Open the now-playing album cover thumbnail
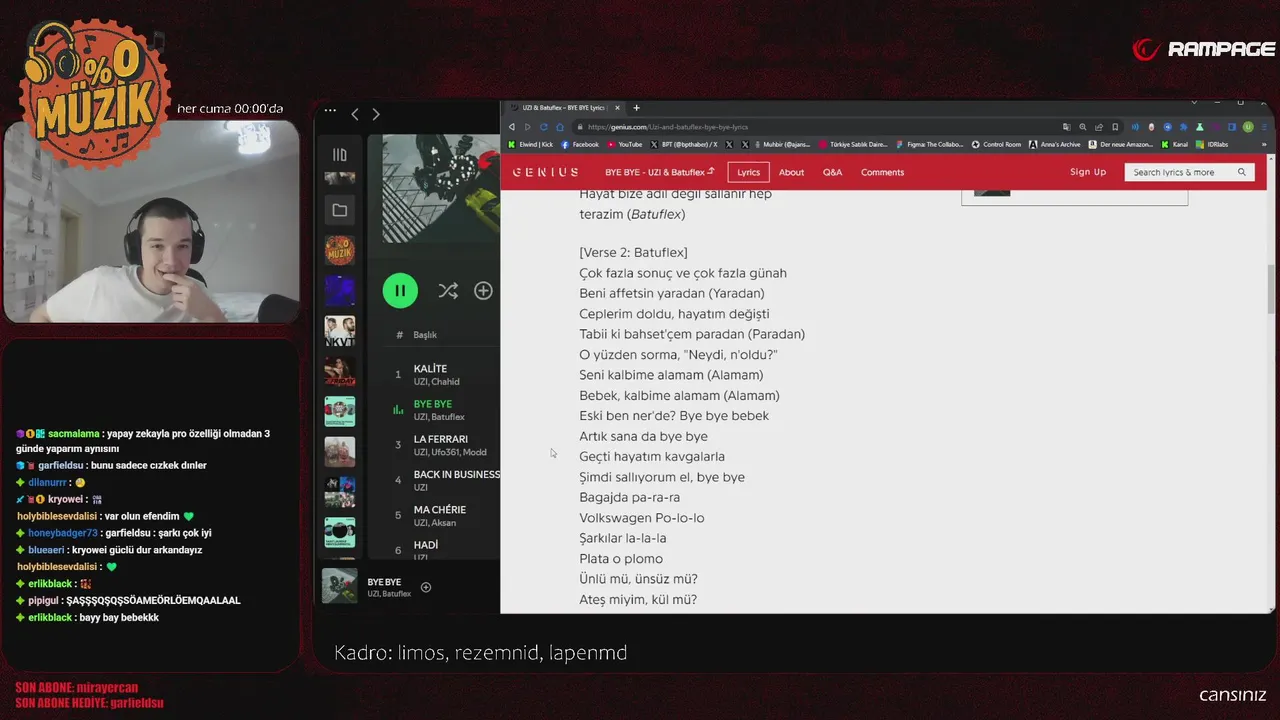The height and width of the screenshot is (720, 1280). coord(339,586)
